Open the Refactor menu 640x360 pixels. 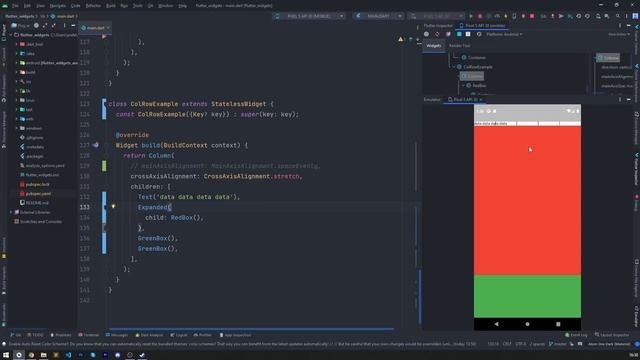(x=93, y=6)
